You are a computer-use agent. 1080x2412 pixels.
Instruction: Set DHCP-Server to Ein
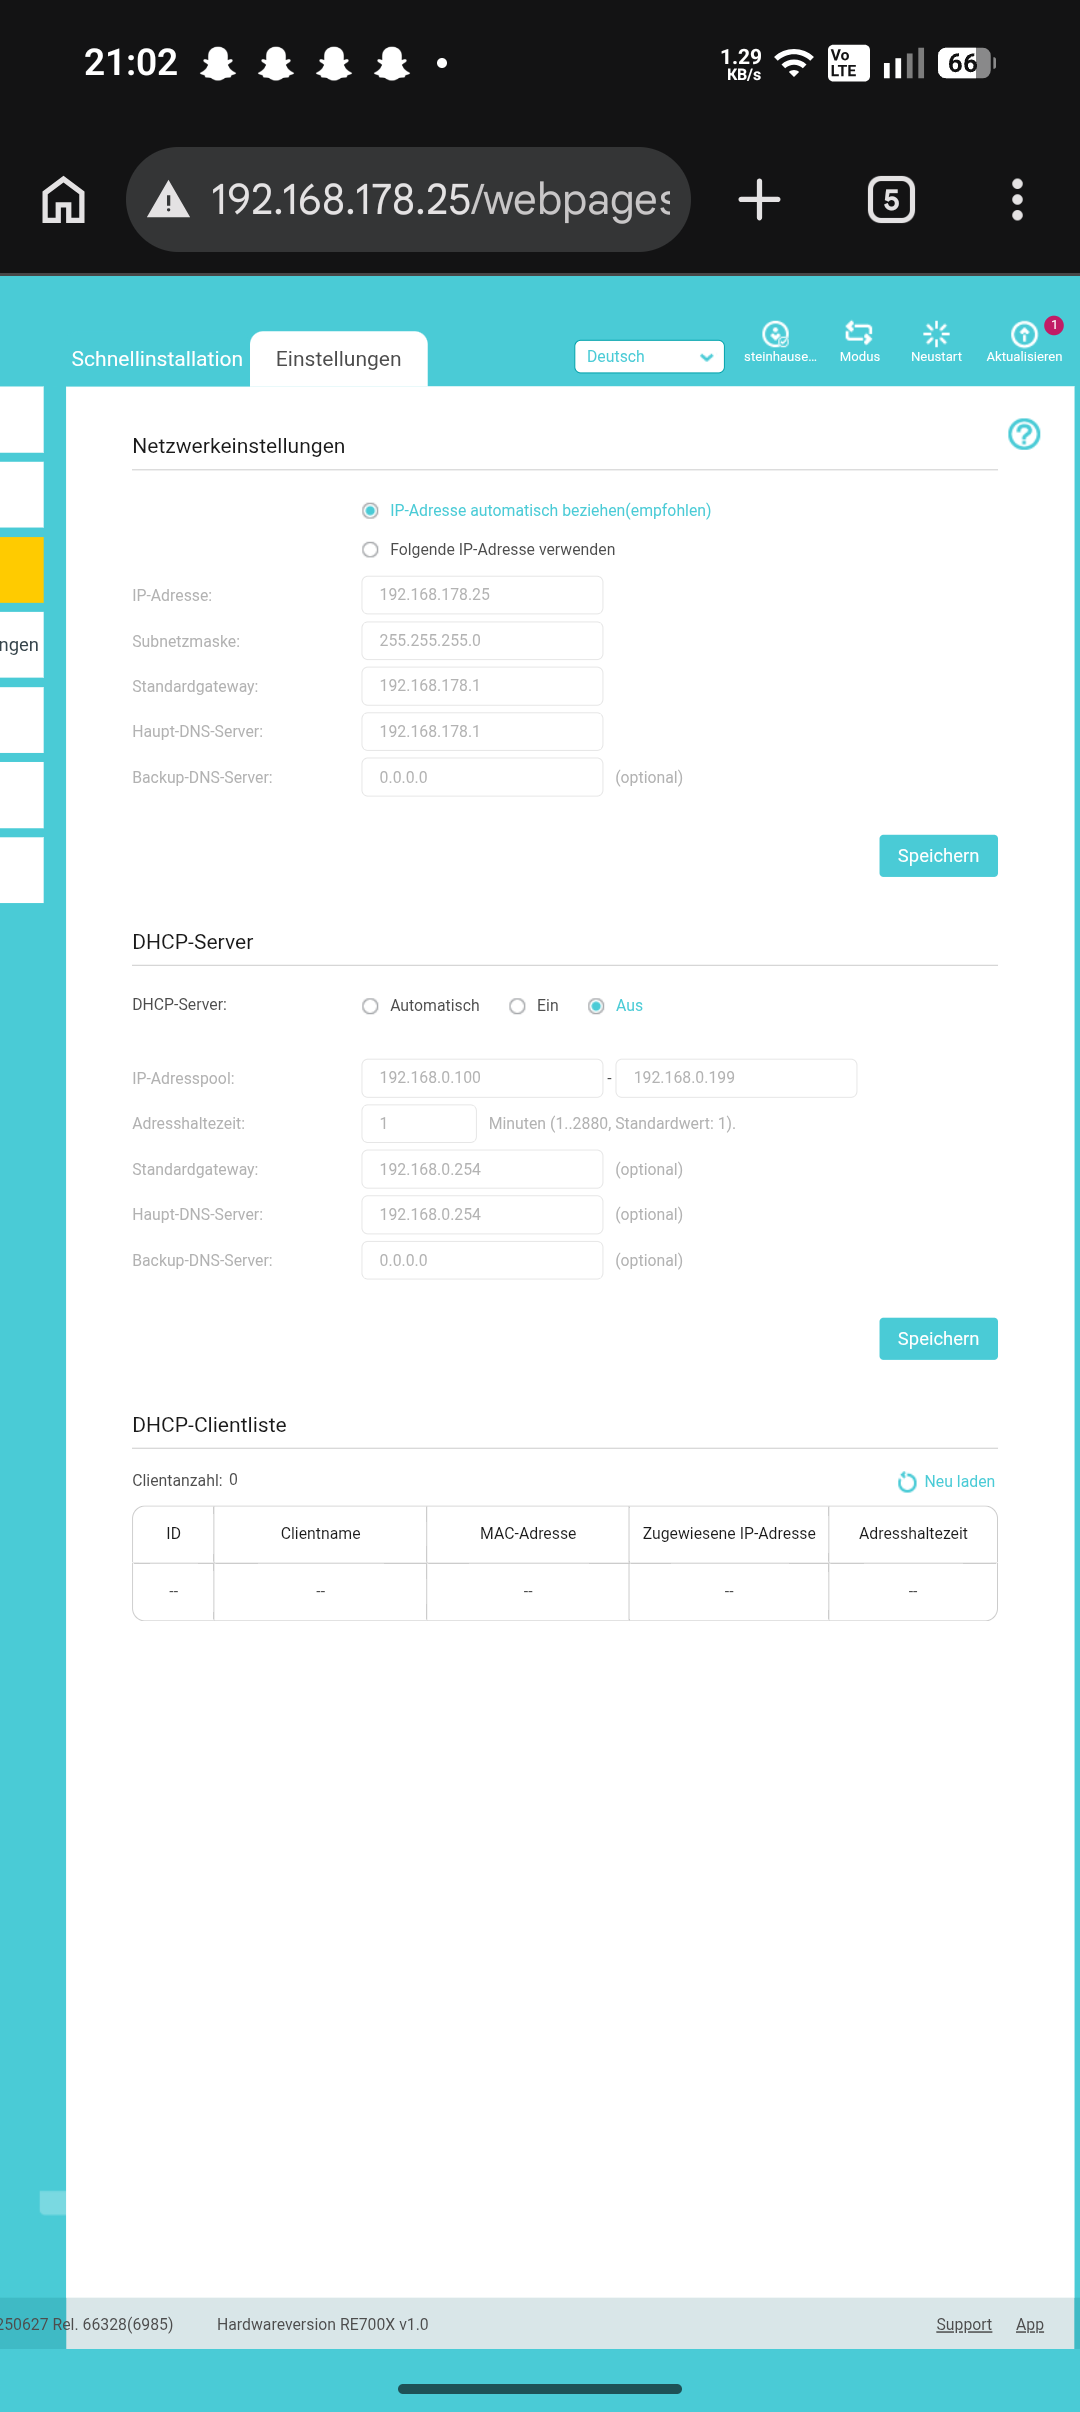point(517,1006)
